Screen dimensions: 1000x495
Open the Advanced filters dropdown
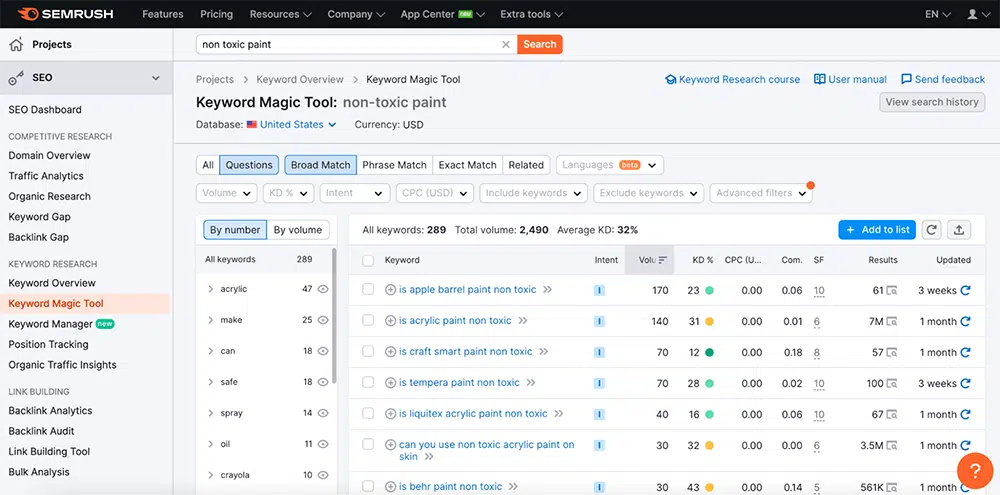pos(761,193)
